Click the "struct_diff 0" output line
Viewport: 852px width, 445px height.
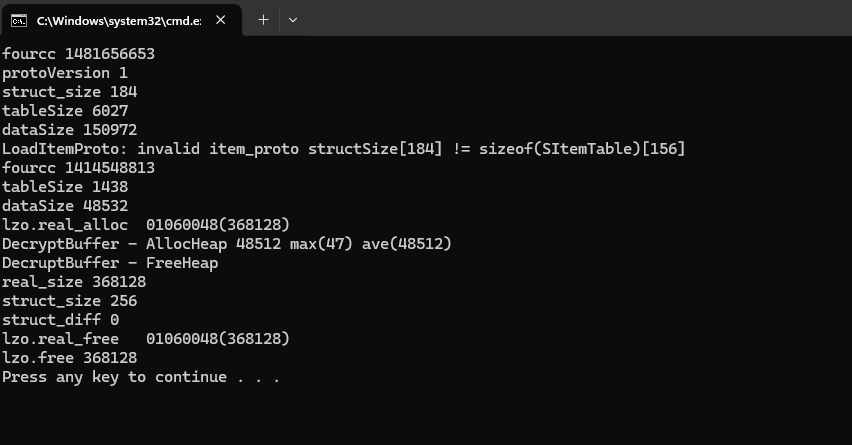(60, 320)
